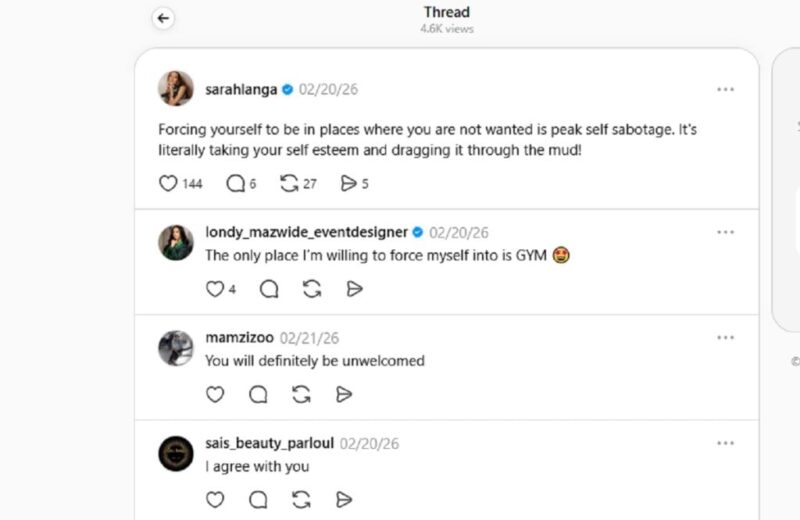Open mamzizoo's profile link
Image resolution: width=800 pixels, height=520 pixels.
(239, 337)
